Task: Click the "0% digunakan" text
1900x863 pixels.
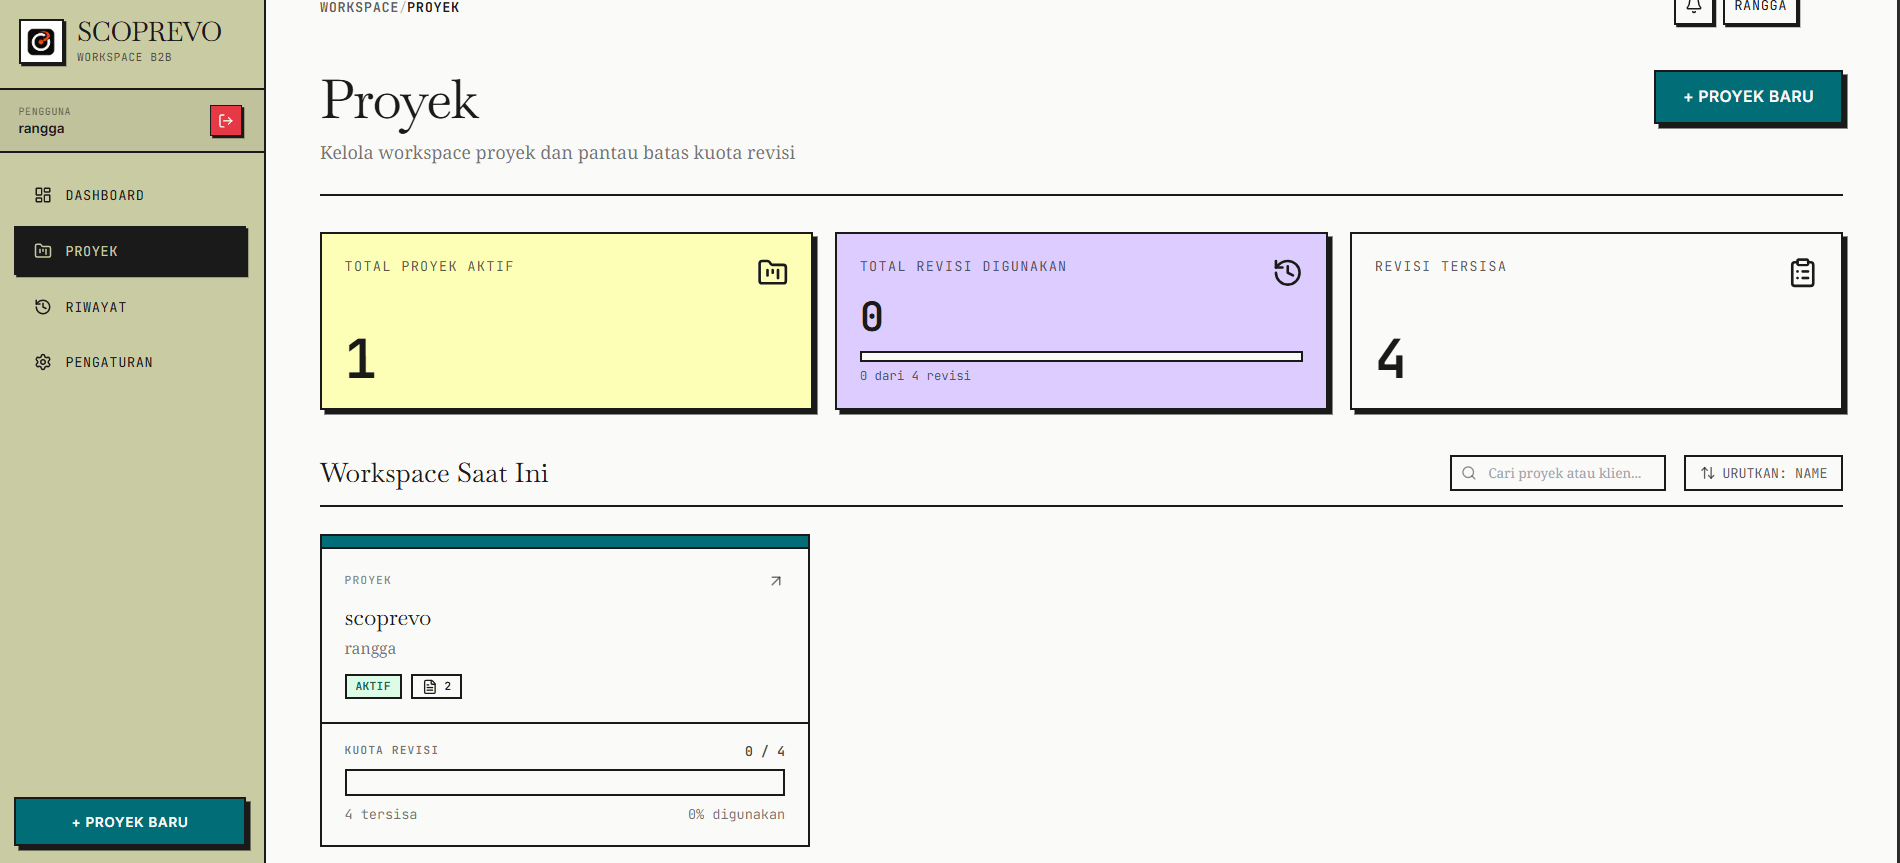Action: tap(736, 814)
